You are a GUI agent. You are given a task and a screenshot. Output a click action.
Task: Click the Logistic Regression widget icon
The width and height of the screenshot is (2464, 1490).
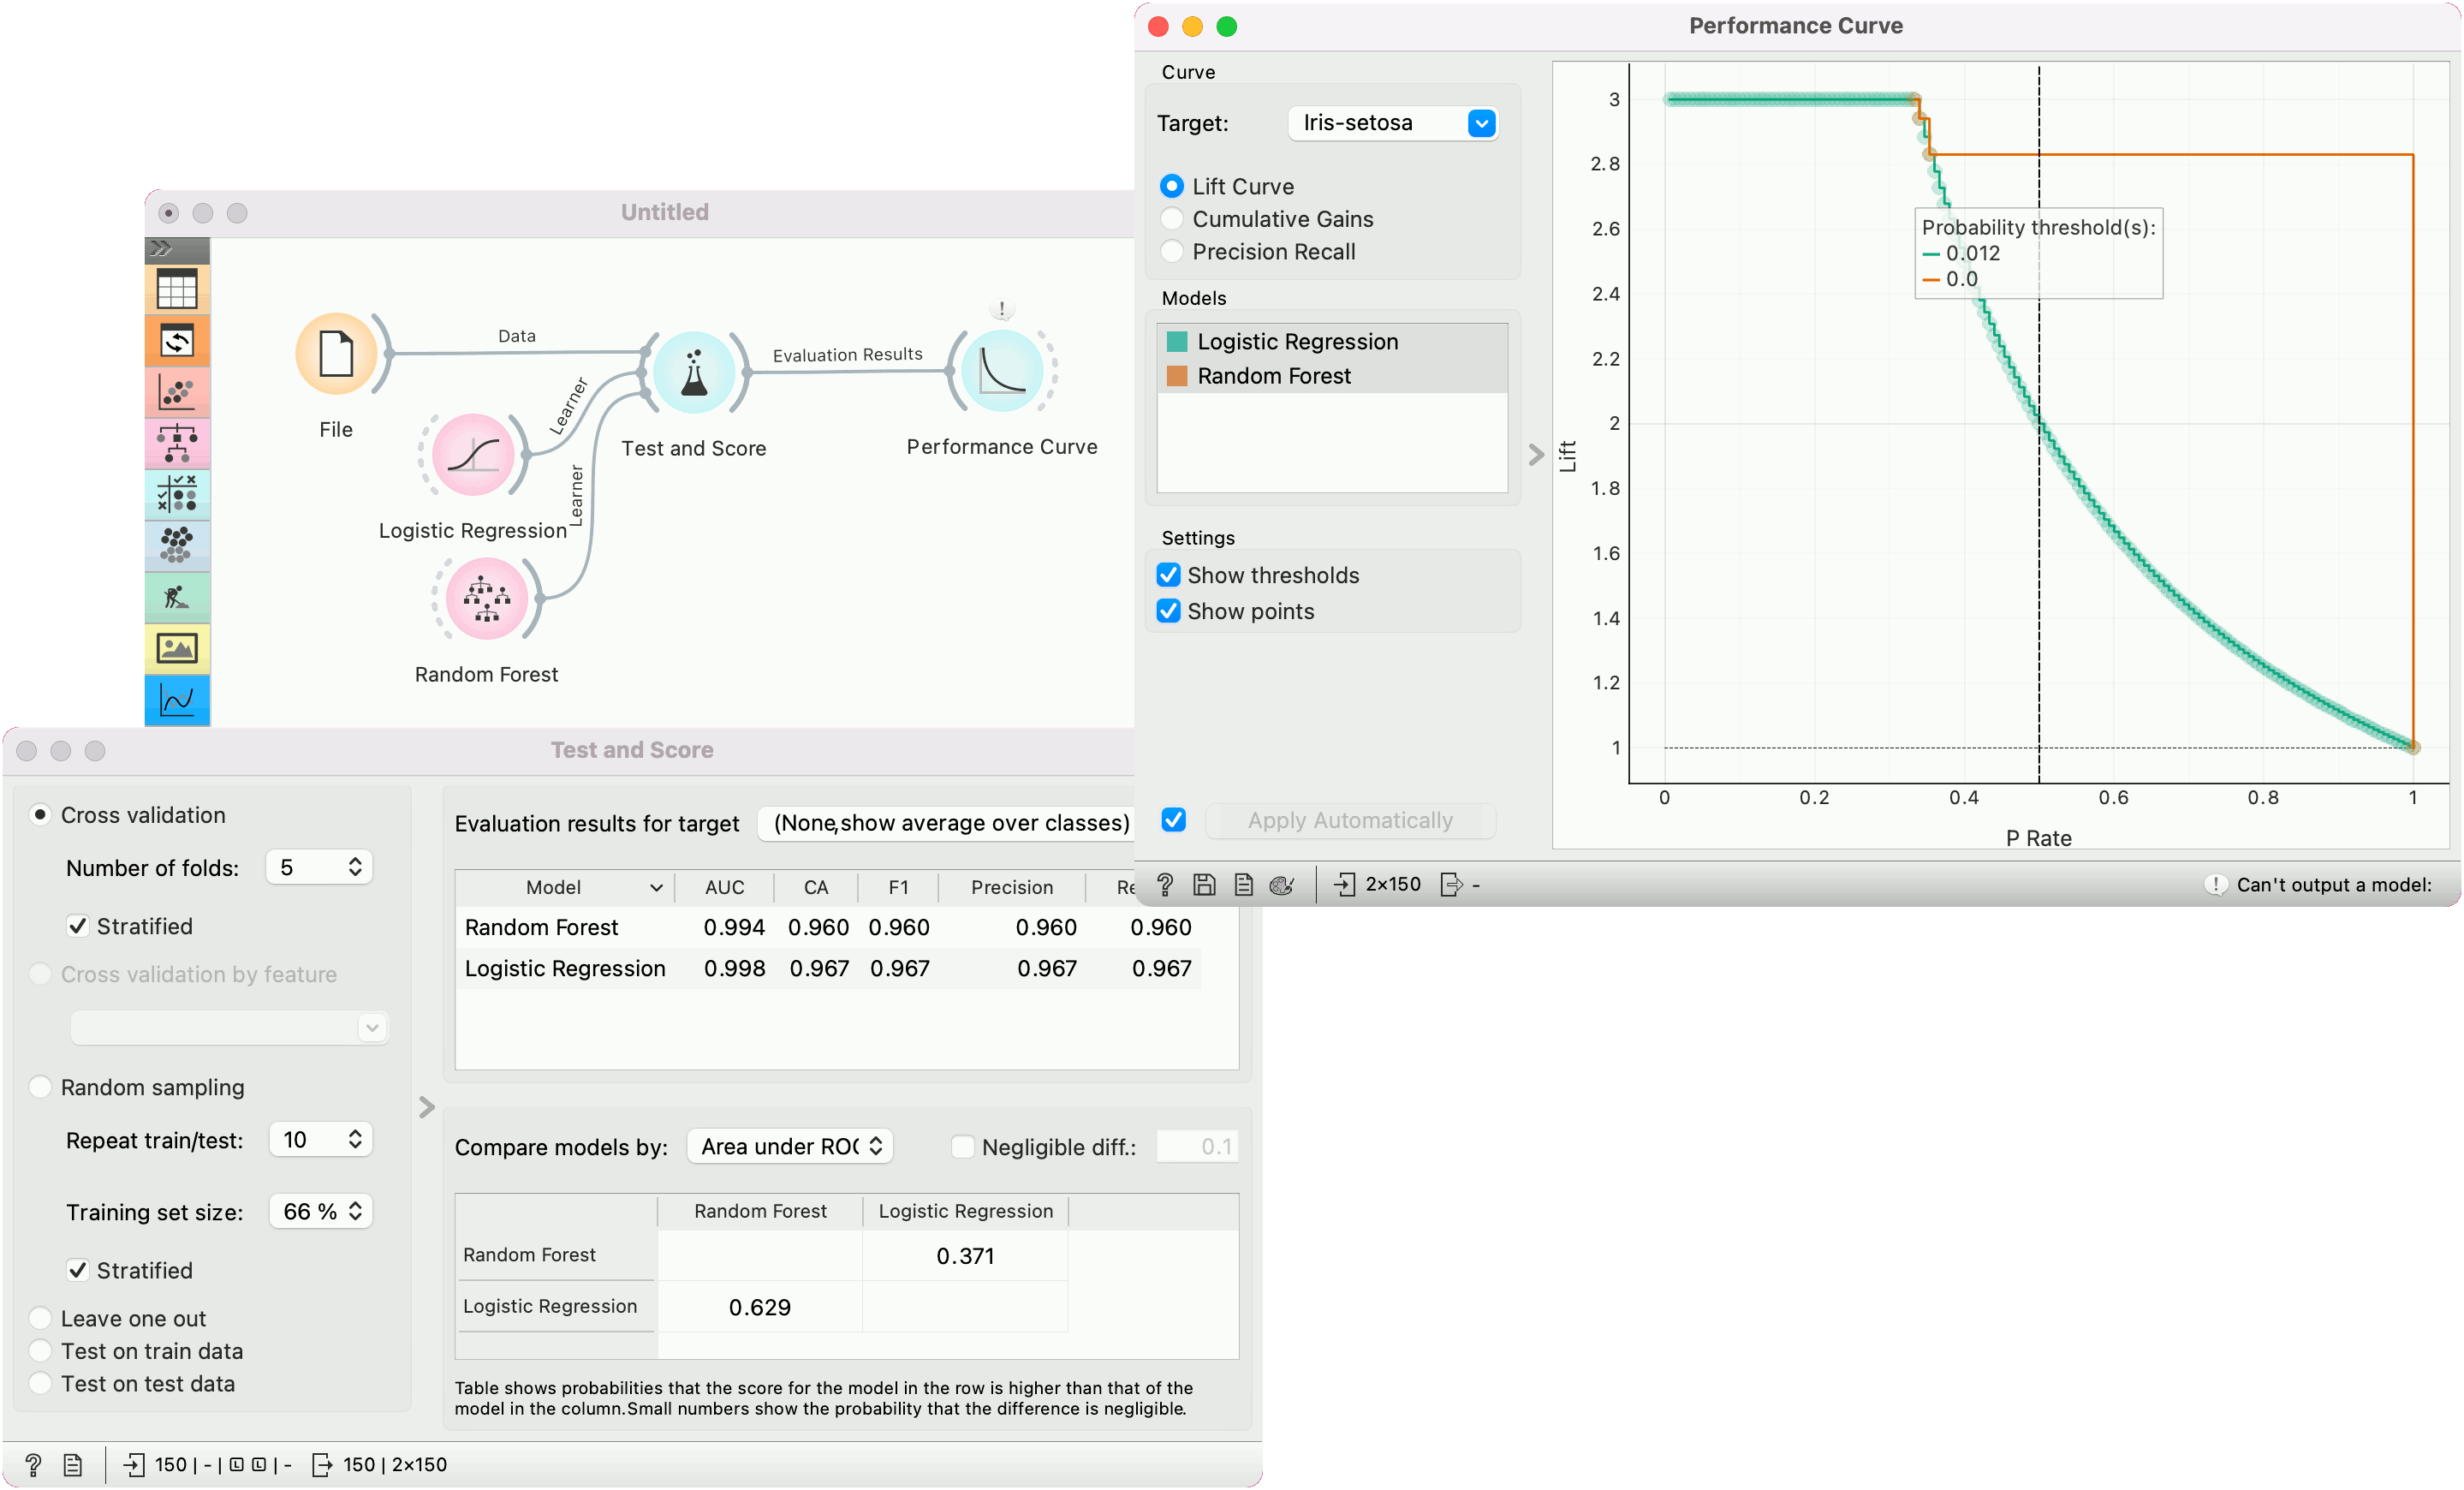pos(473,455)
